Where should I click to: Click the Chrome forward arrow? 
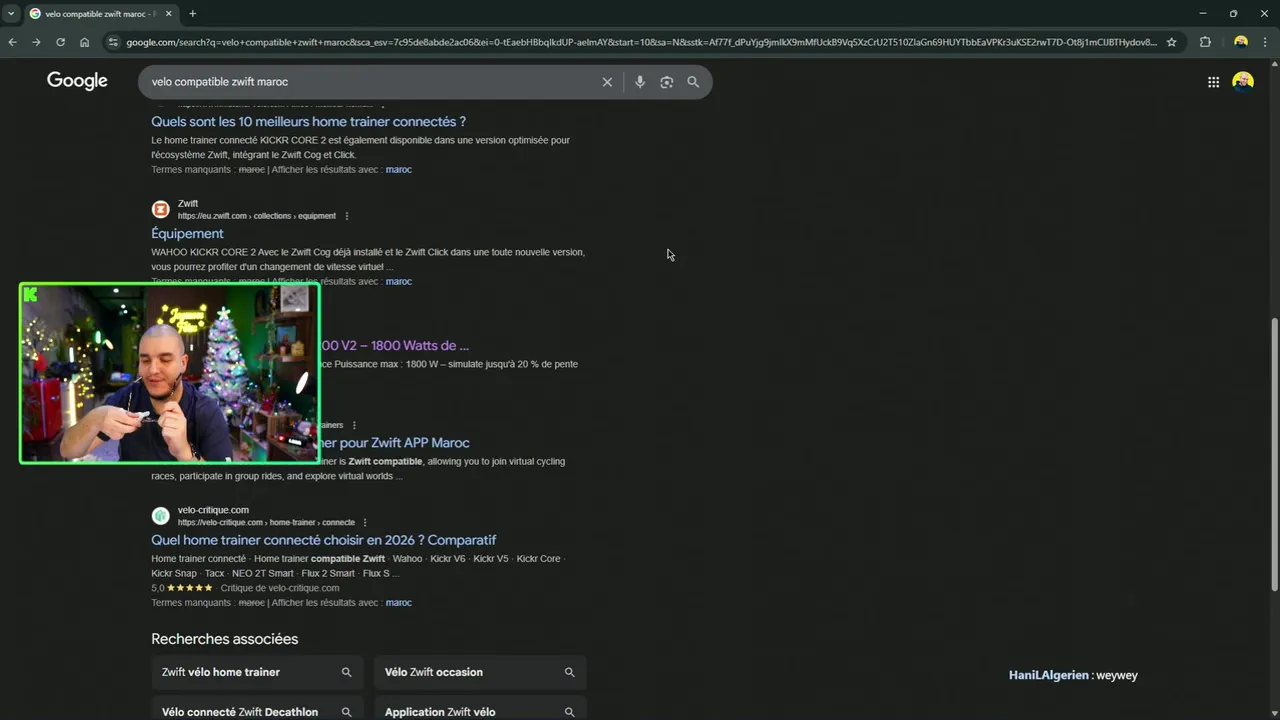(x=36, y=42)
